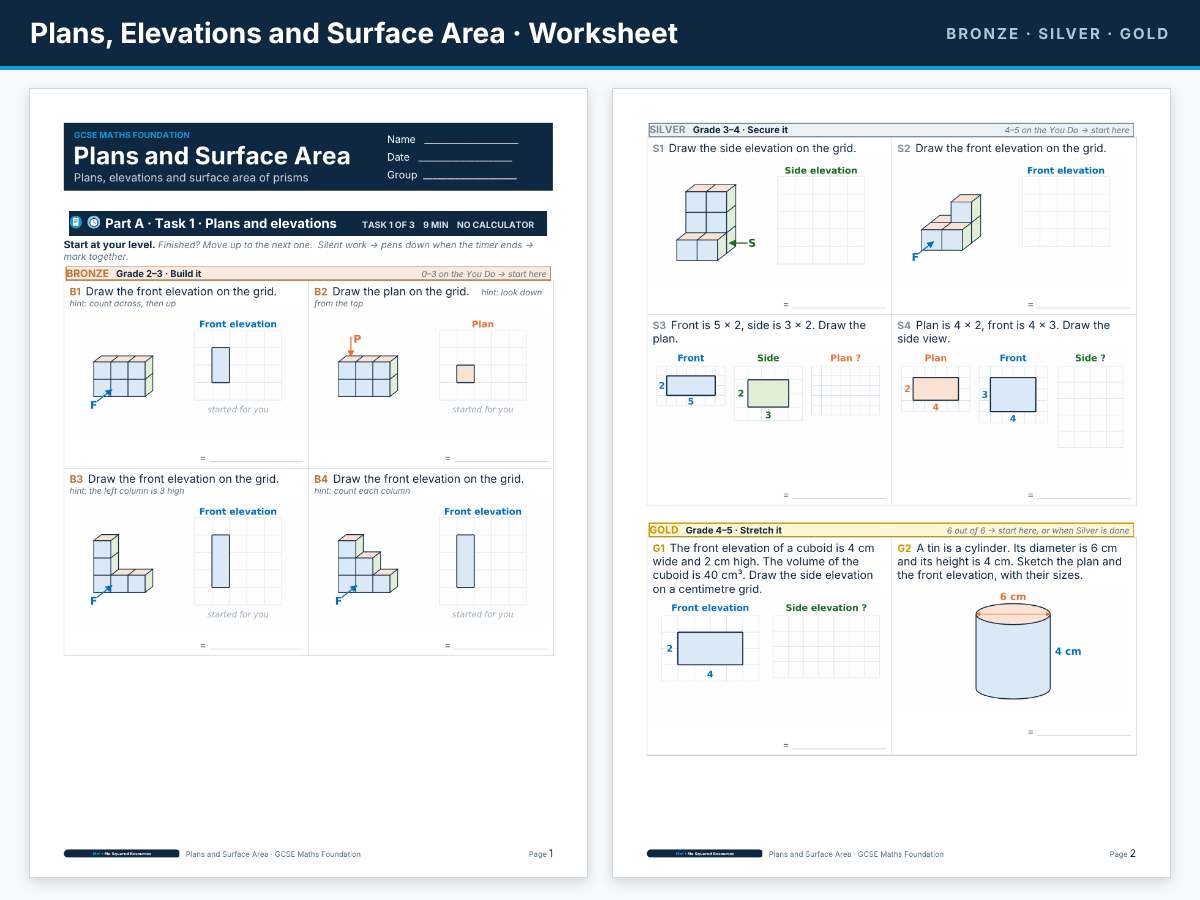Click the "4 cm" height label on the cylinder
Screen dimensions: 1200x900
(1068, 651)
